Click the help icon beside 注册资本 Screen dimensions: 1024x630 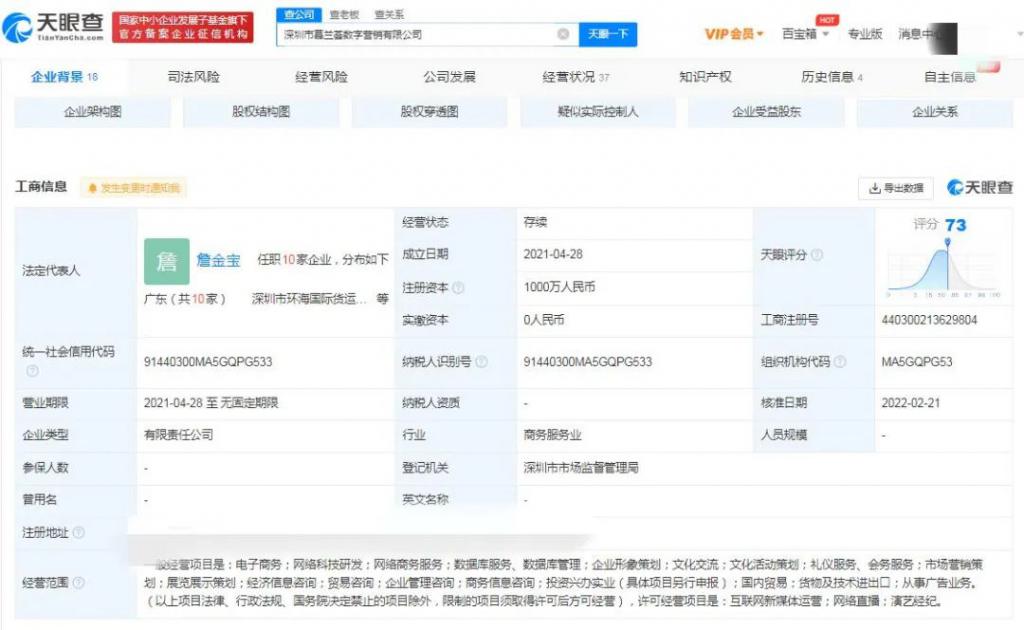(x=459, y=288)
